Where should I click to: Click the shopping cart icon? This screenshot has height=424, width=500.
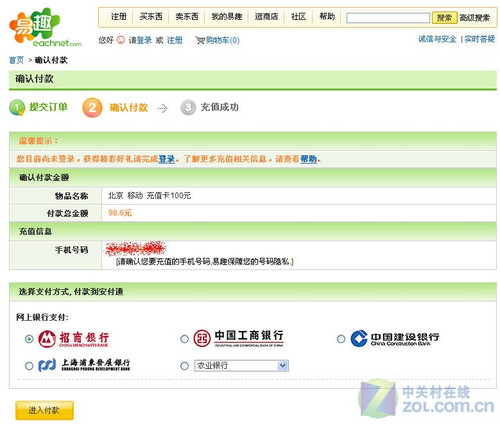pos(200,40)
